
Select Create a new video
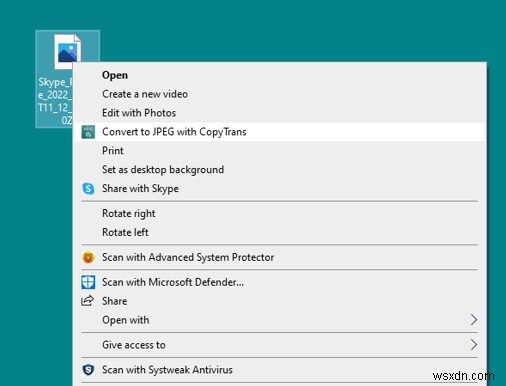(x=279, y=94)
